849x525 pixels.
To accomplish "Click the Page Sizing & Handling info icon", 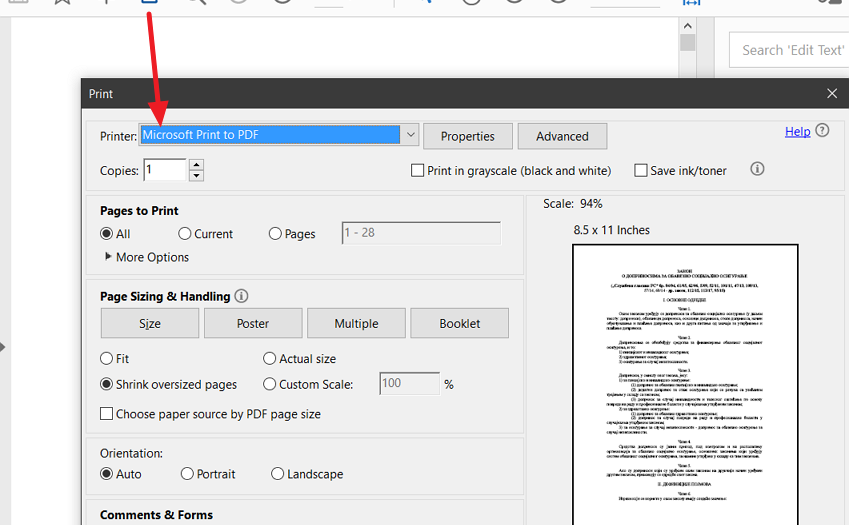I will click(241, 296).
